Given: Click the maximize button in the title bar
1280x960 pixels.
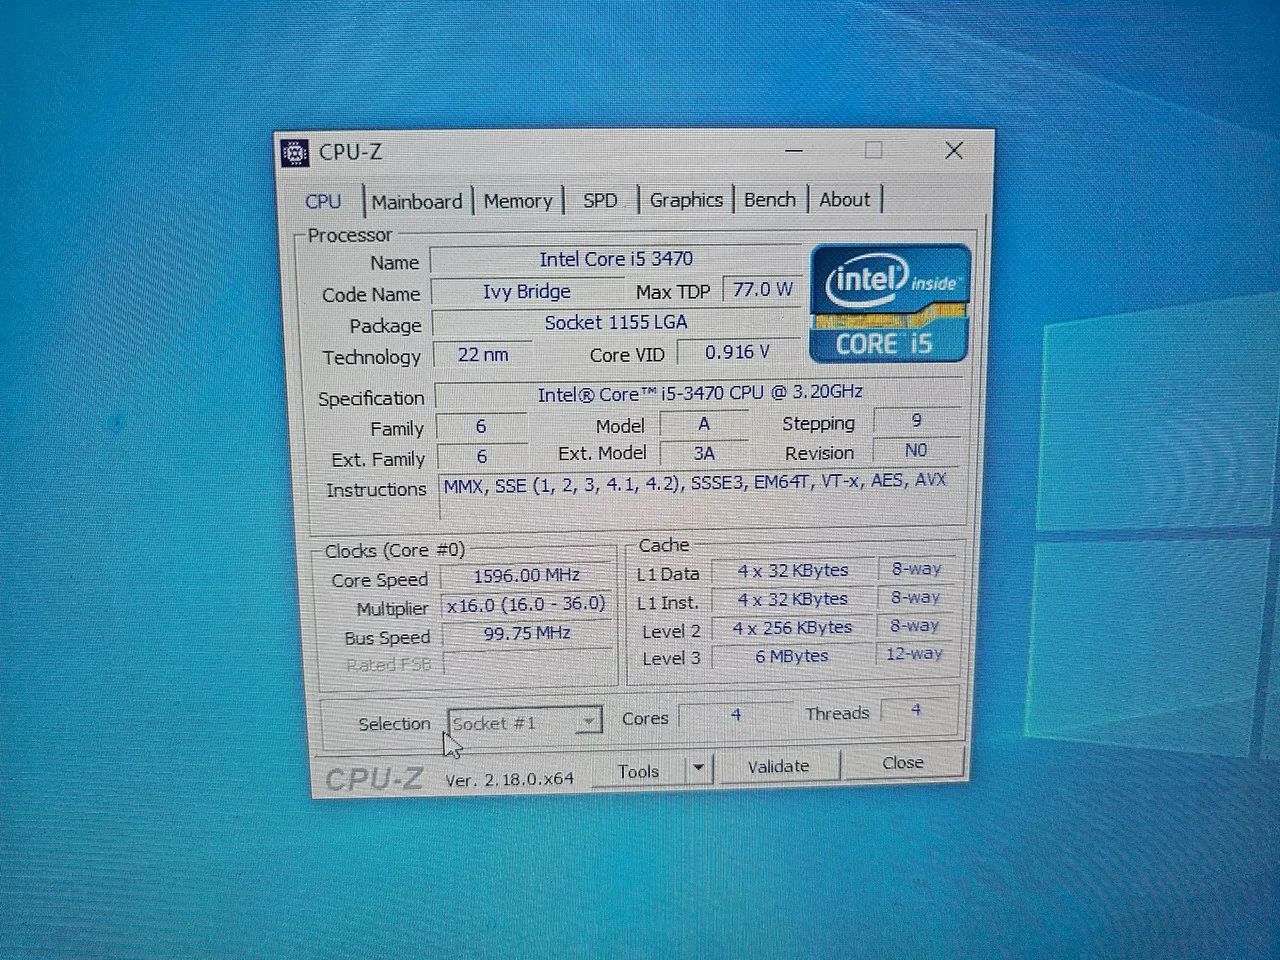Looking at the screenshot, I should click(874, 150).
